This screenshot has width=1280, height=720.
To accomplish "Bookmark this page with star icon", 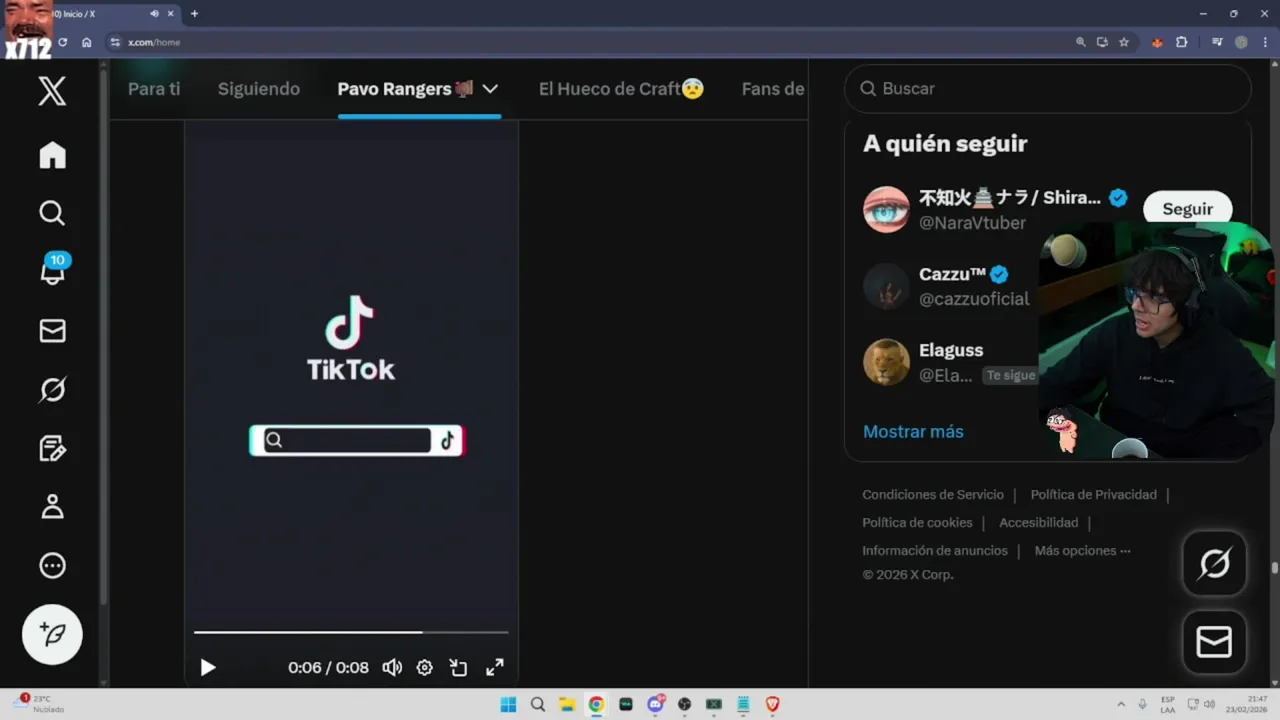I will point(1124,42).
